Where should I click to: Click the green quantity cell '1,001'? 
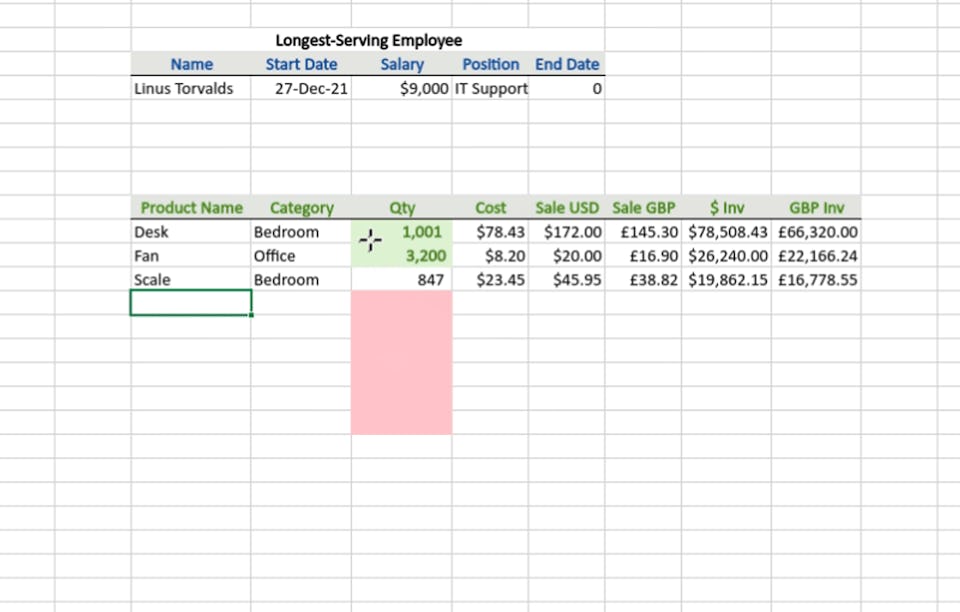click(x=402, y=232)
